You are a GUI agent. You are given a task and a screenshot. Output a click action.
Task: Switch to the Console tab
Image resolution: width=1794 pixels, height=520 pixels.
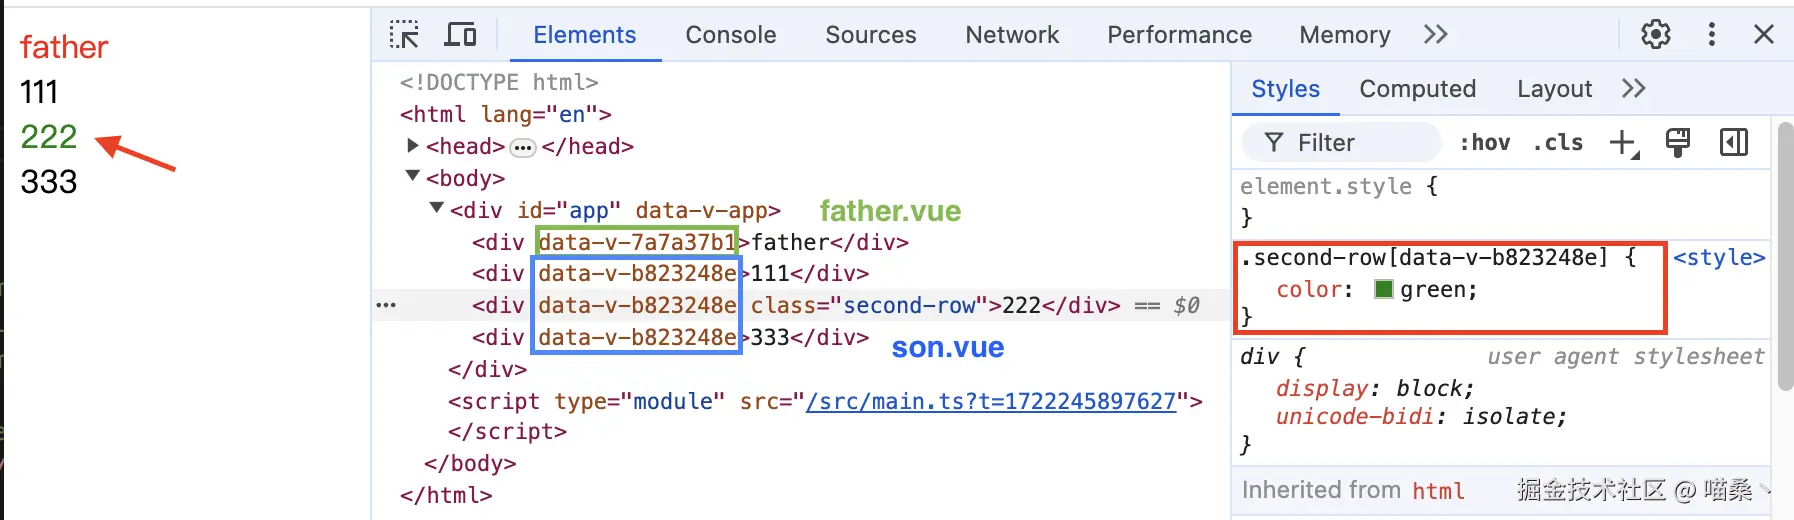click(x=730, y=35)
